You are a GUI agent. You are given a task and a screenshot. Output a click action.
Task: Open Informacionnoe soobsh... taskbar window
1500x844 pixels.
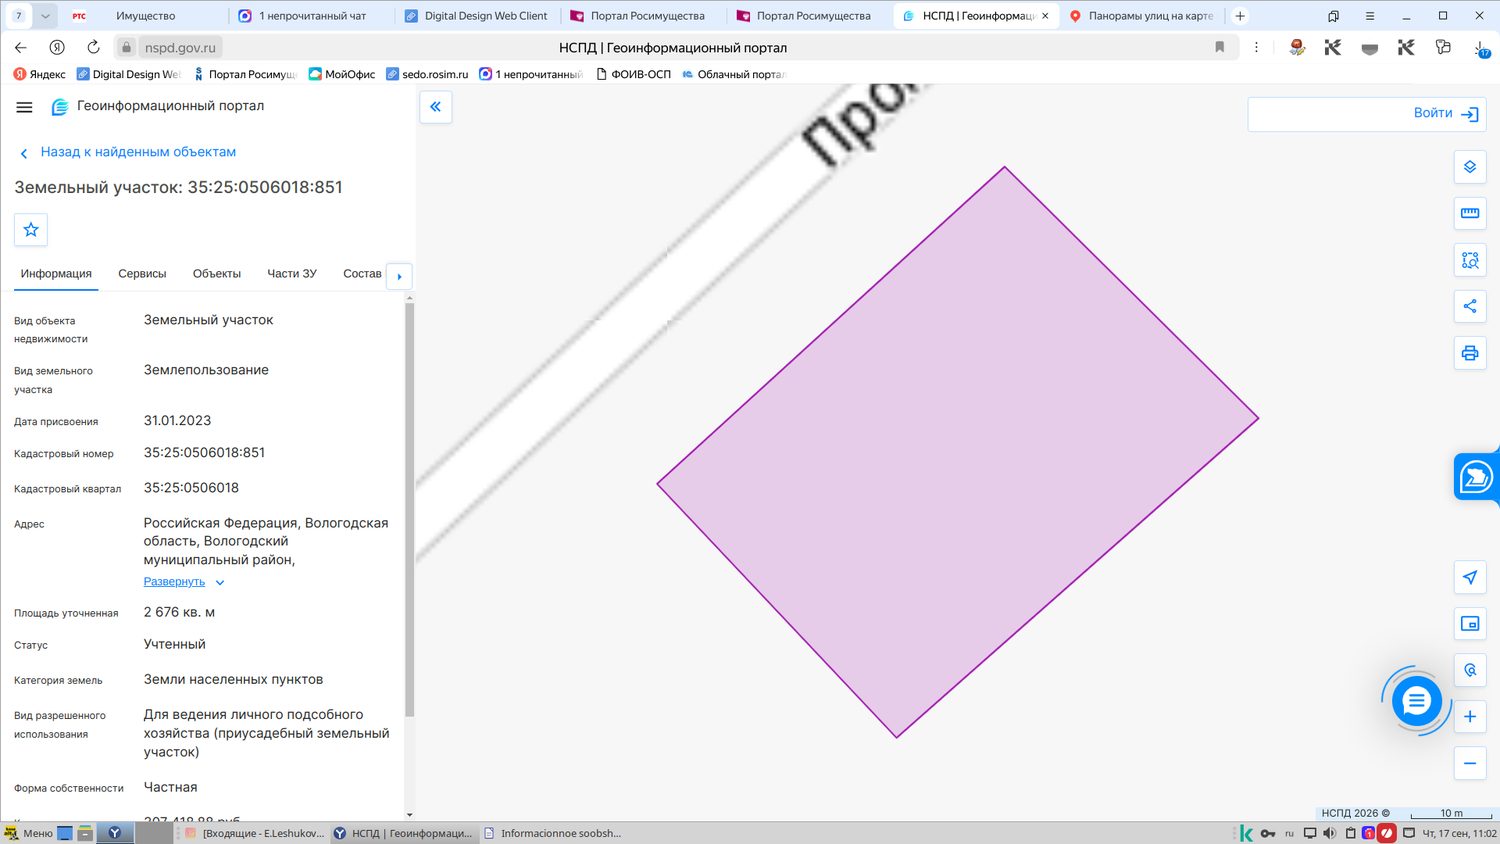552,833
